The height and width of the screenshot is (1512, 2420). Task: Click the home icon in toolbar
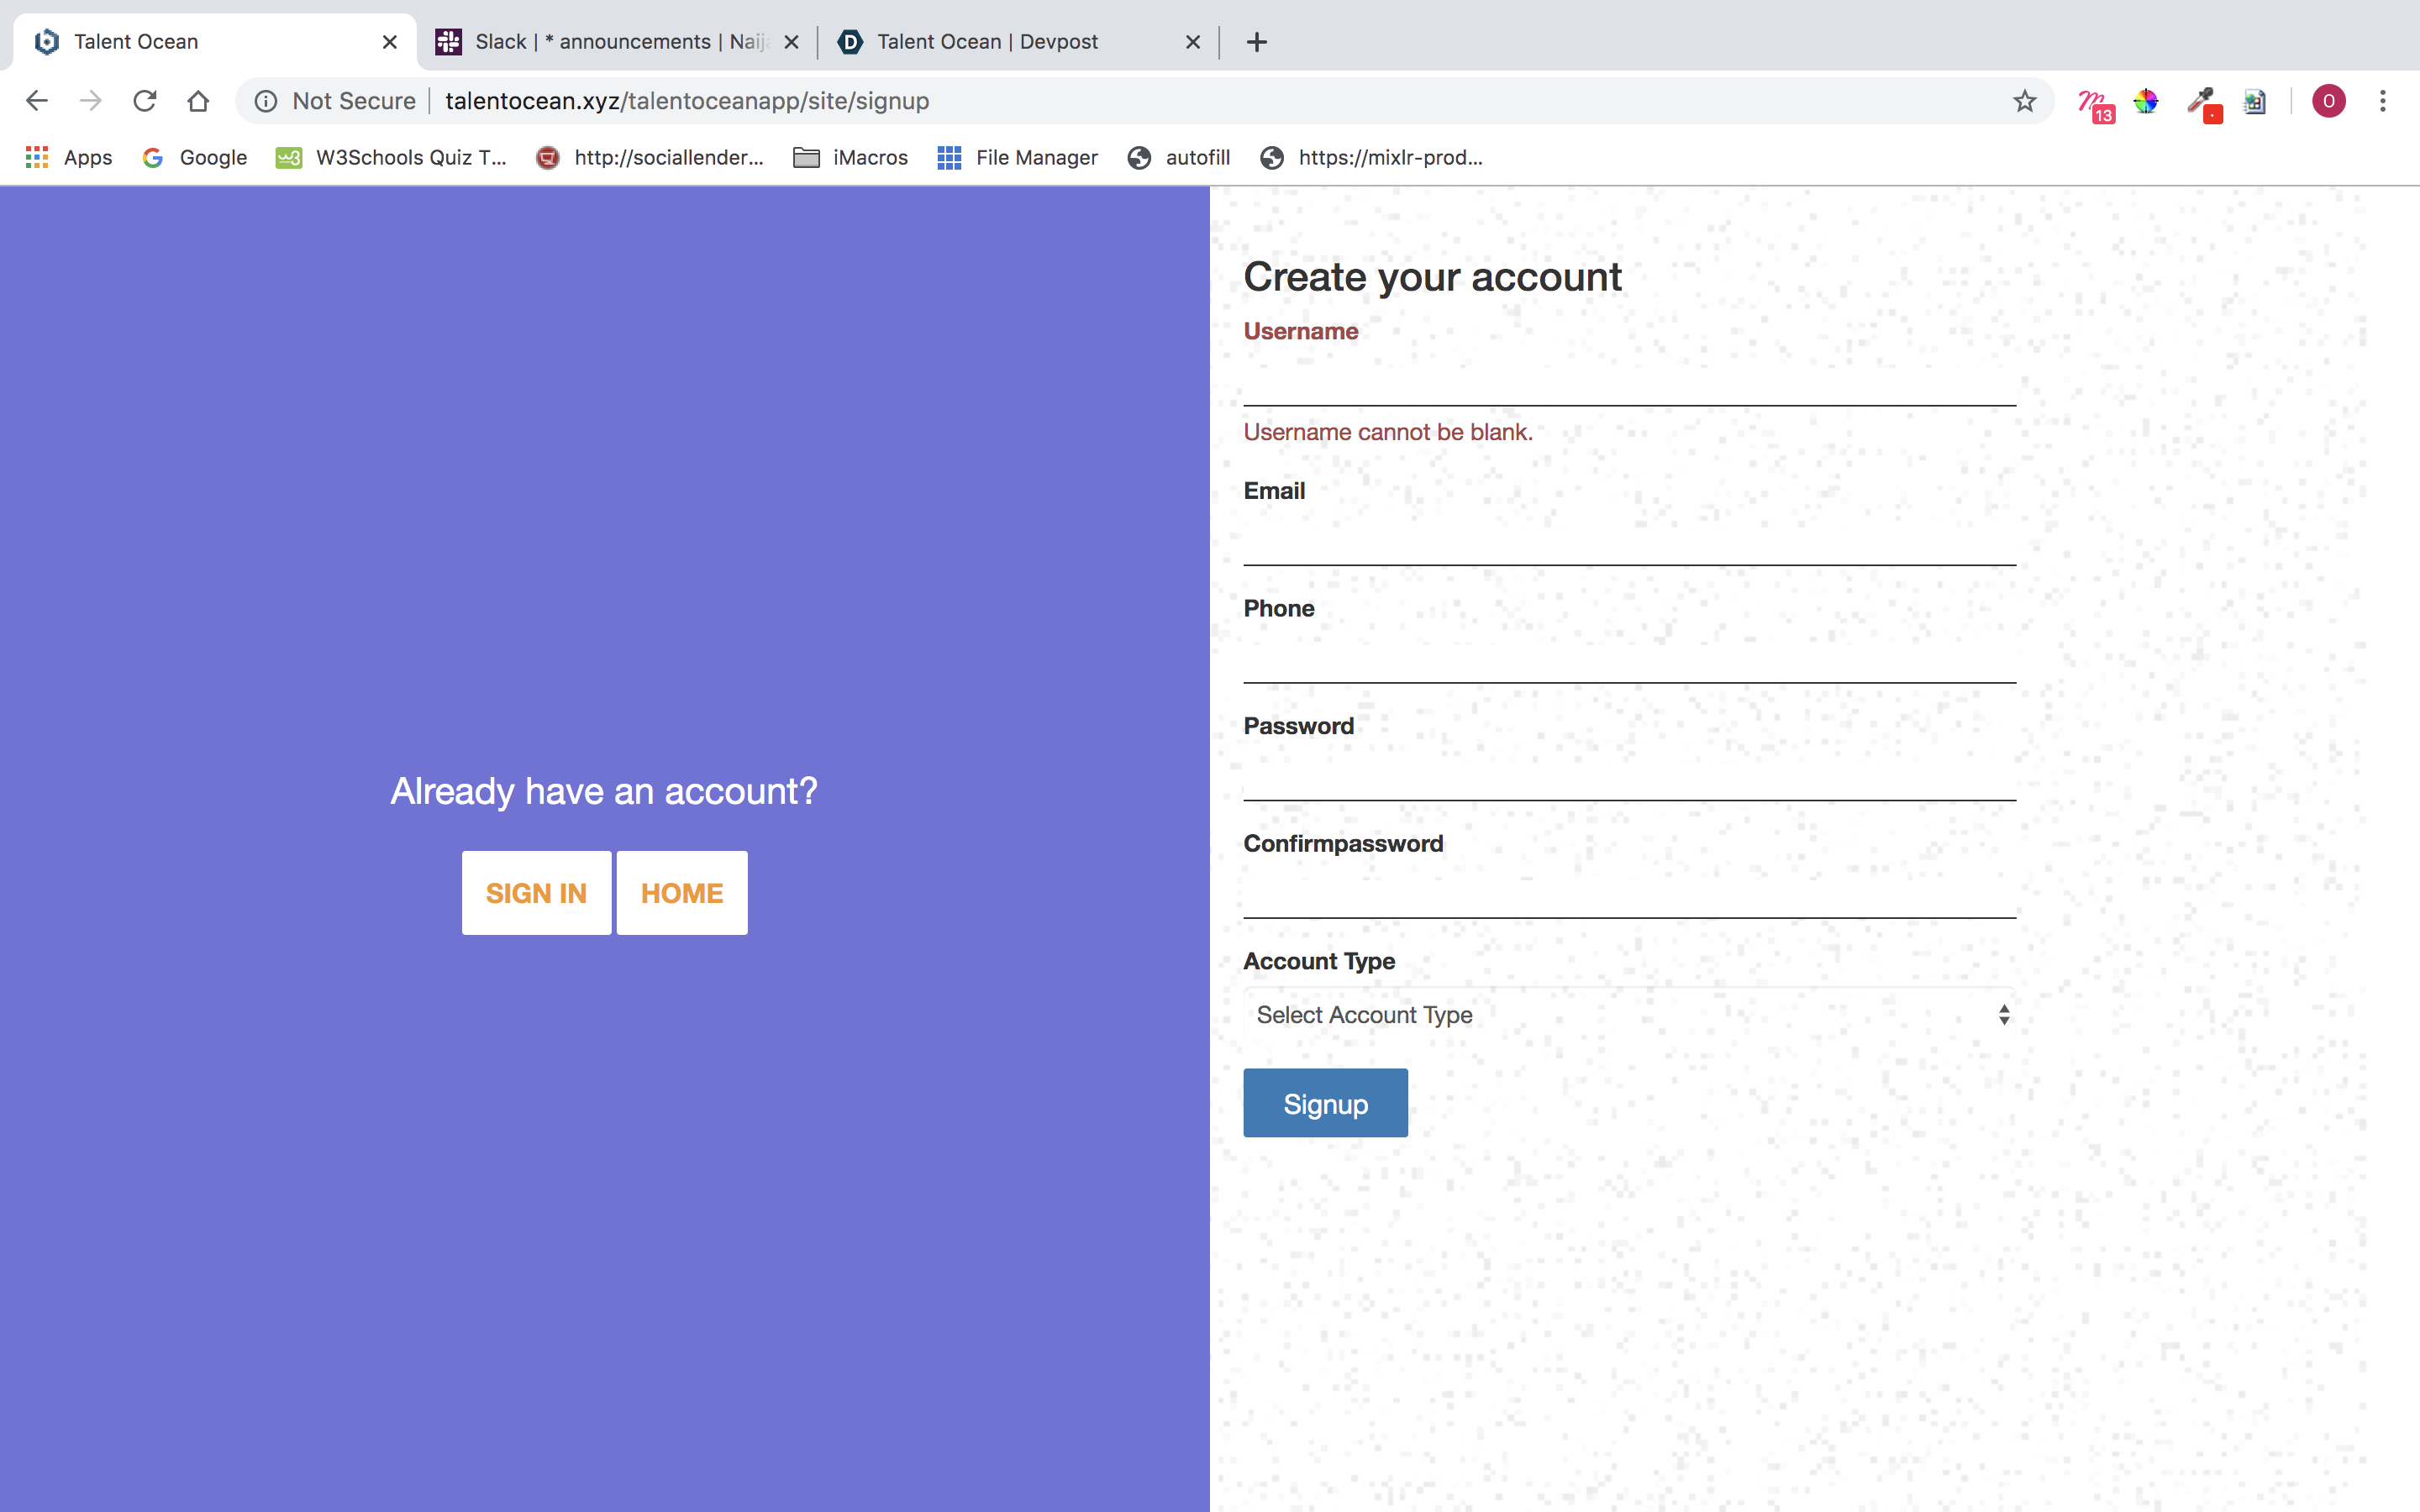pos(198,101)
